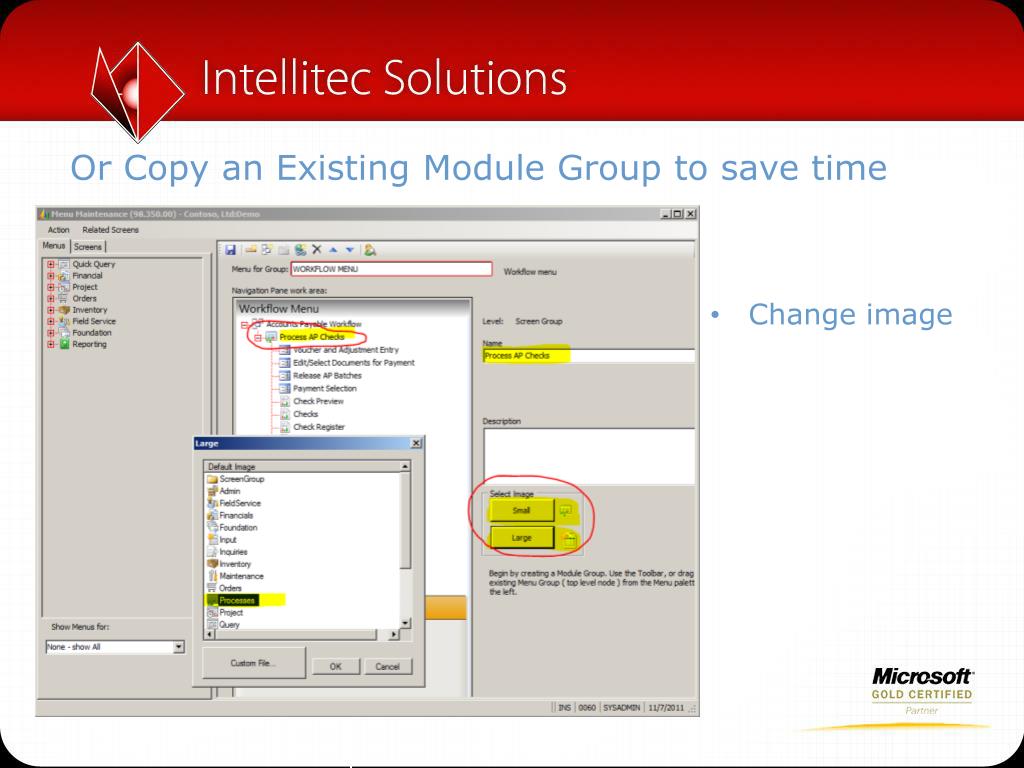1024x768 pixels.
Task: Expand the Project node in Menus tree
Action: click(51, 287)
